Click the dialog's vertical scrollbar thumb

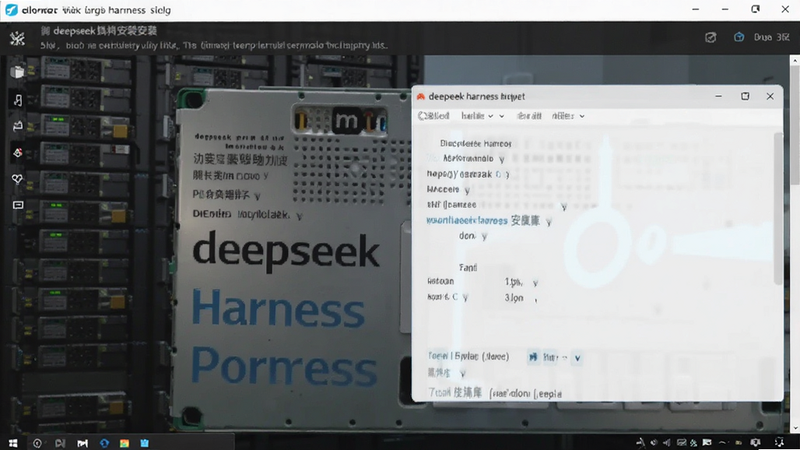point(778,208)
